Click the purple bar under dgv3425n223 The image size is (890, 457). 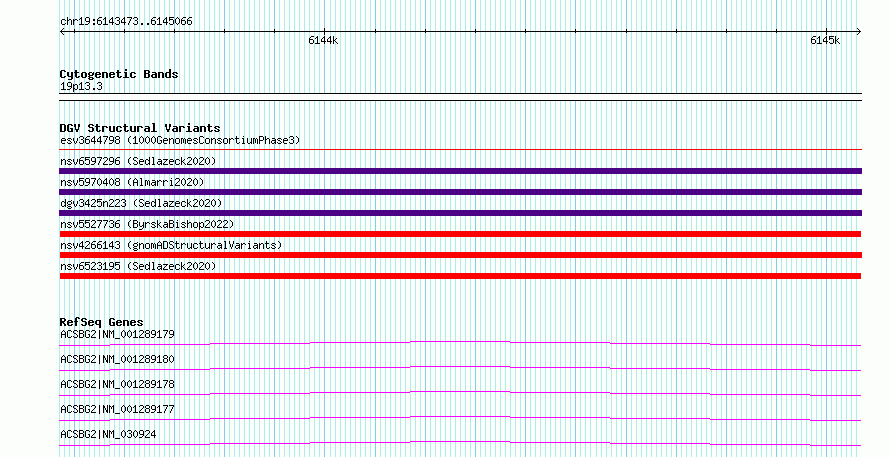pos(460,213)
